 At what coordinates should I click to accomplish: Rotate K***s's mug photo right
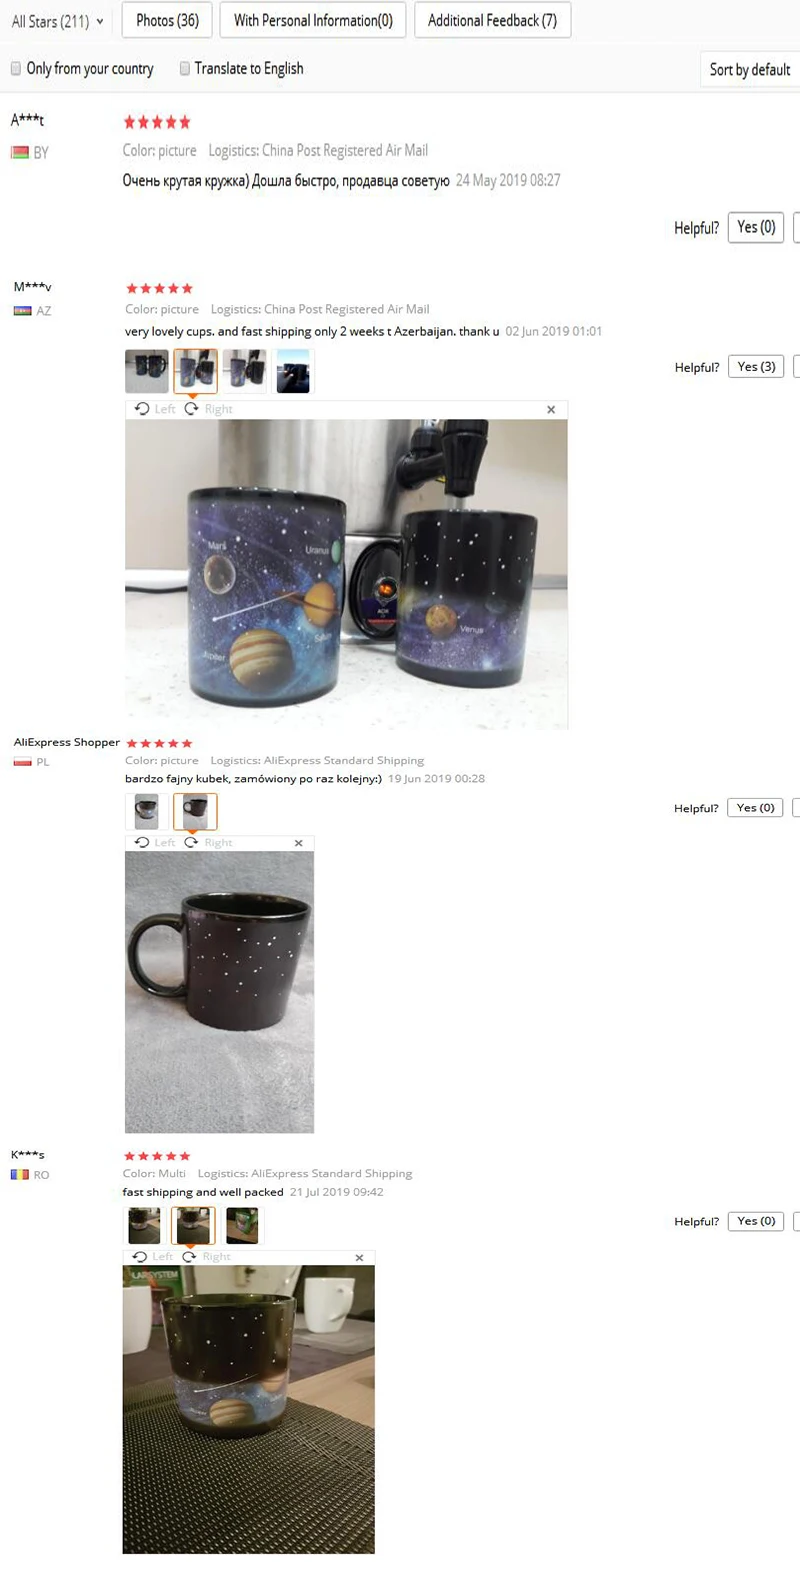click(x=206, y=1257)
